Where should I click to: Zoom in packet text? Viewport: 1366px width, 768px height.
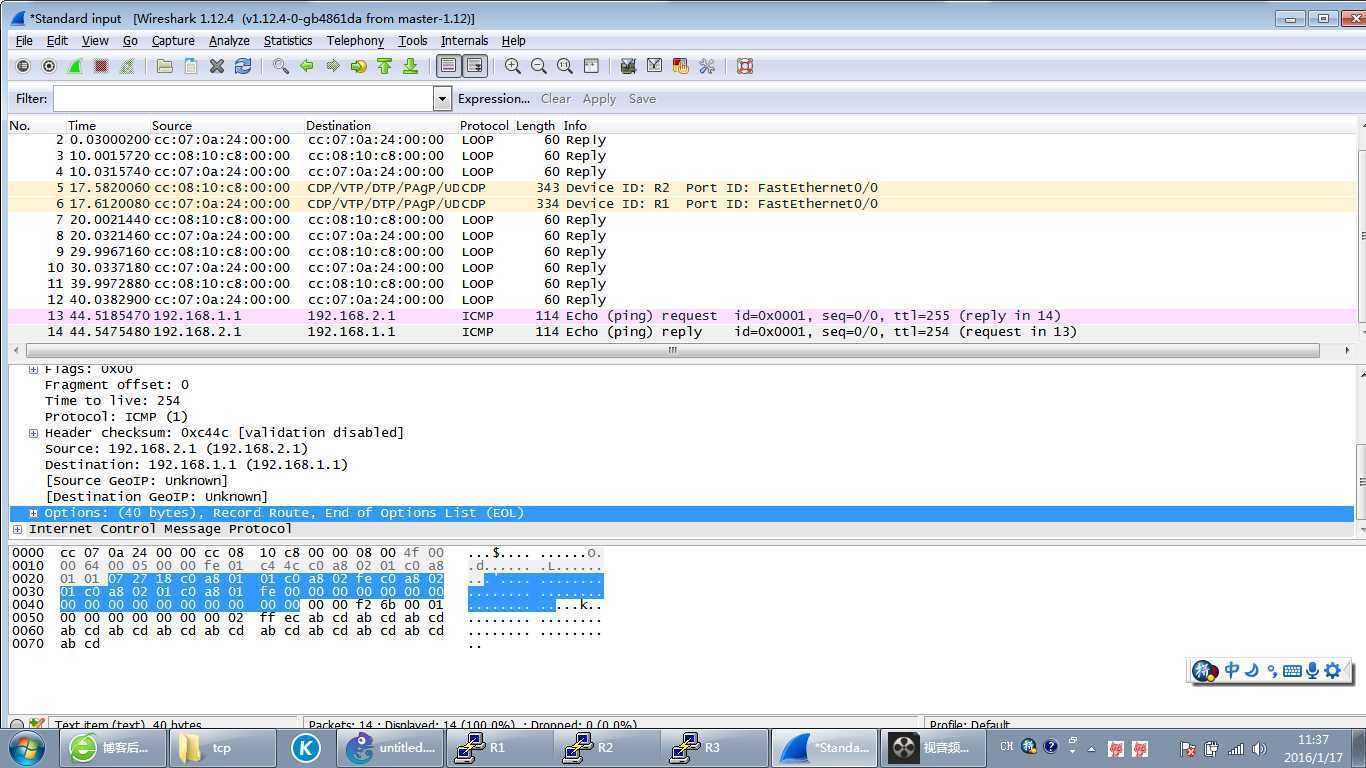coord(513,66)
